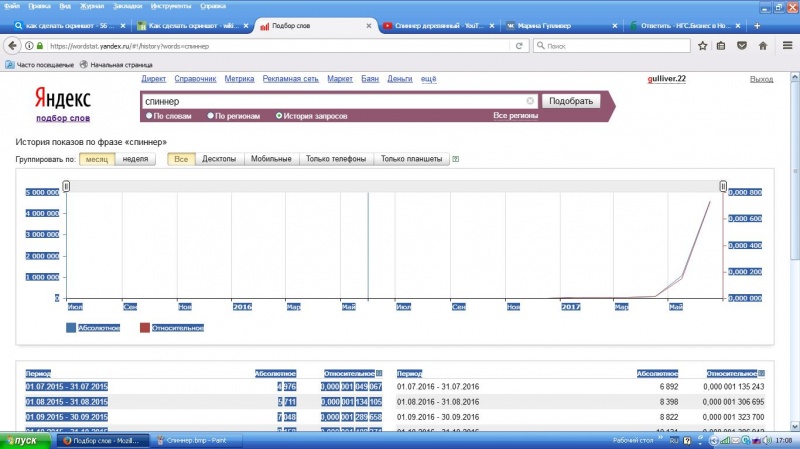This screenshot has height=449, width=800.
Task: Show data for Все devices
Action: (x=181, y=159)
